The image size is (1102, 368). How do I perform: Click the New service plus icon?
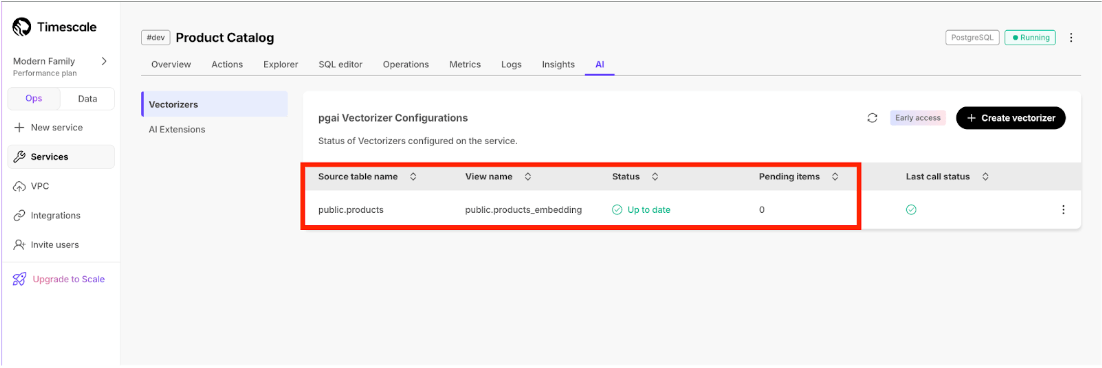pos(19,128)
